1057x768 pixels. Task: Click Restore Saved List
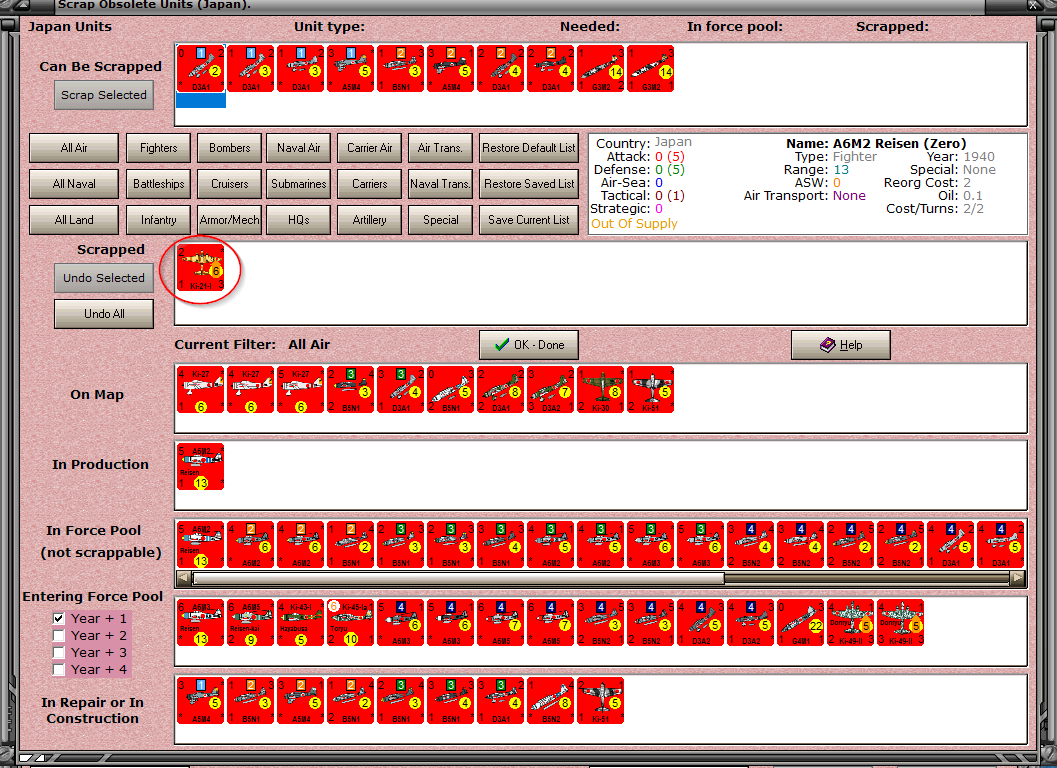click(529, 183)
